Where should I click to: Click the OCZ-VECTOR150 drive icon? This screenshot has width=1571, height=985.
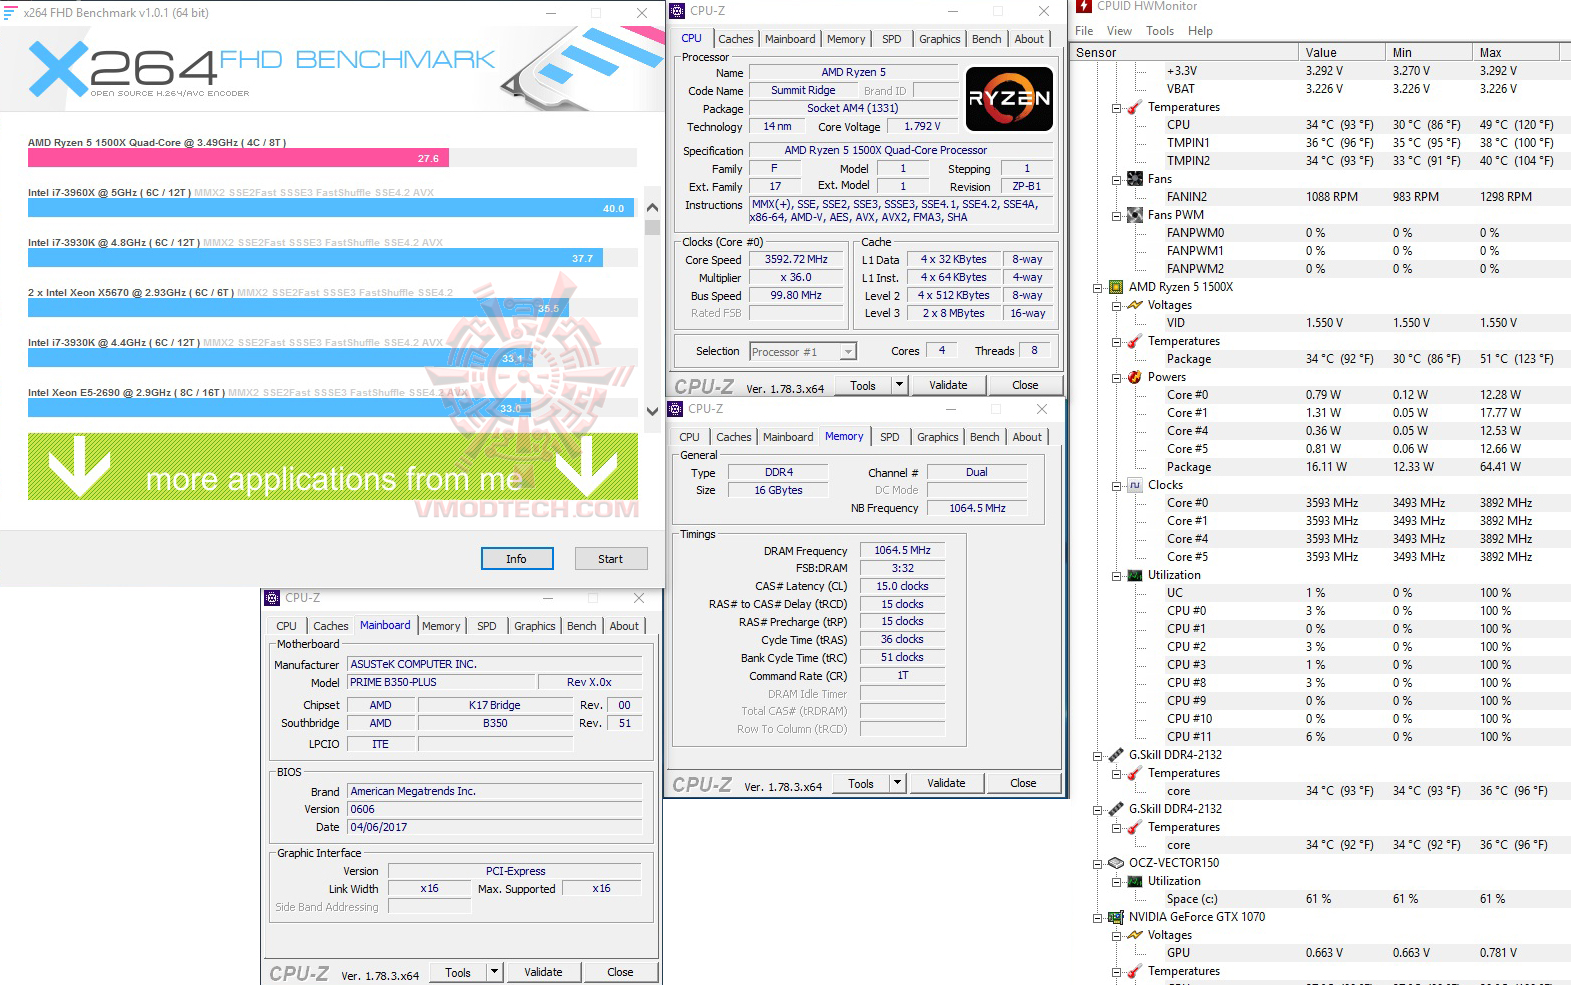coord(1116,863)
